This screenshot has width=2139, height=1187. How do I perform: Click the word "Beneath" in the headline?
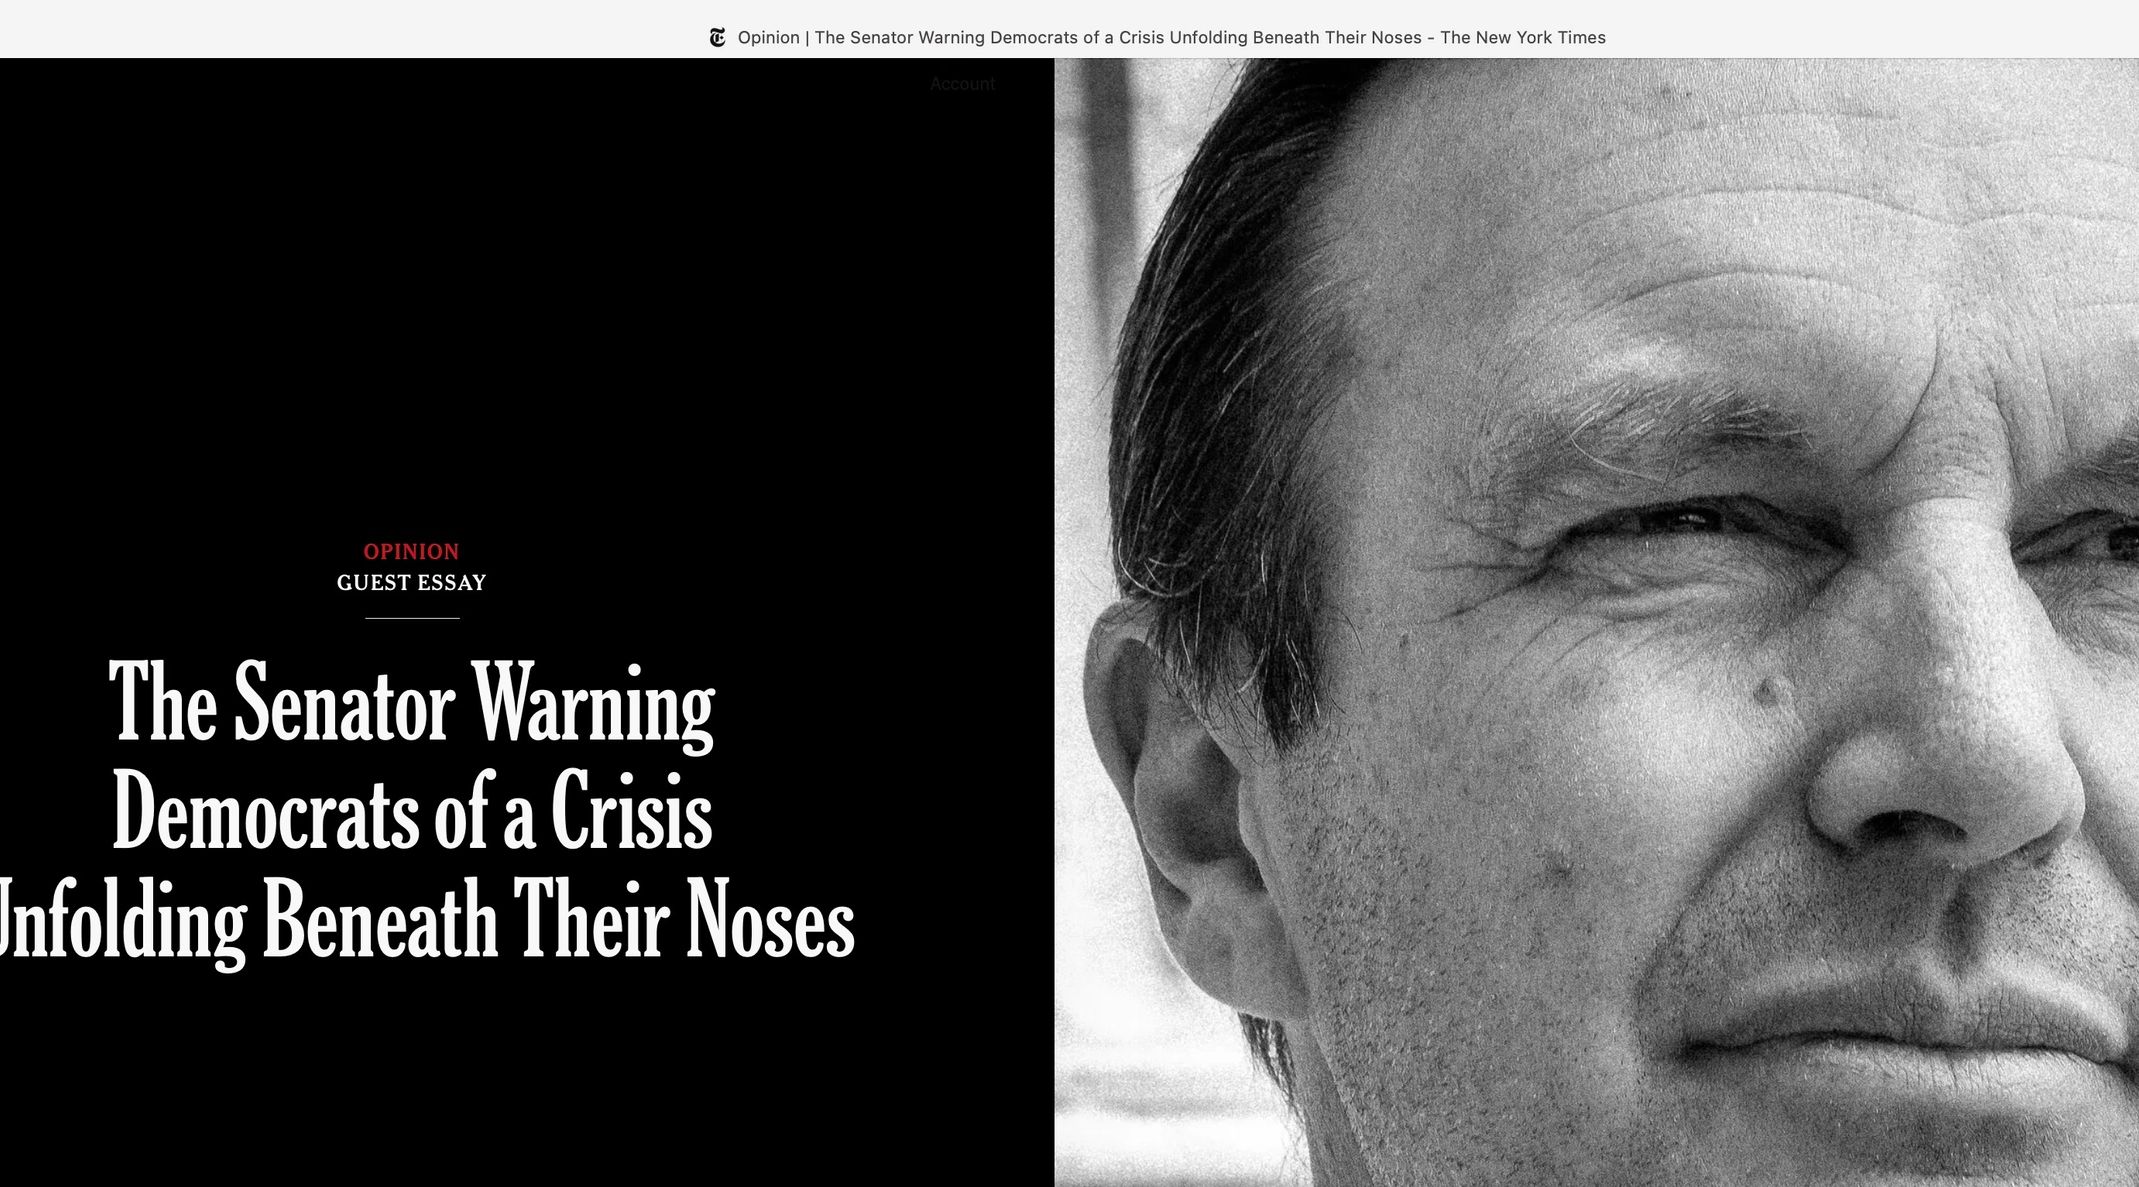click(x=380, y=920)
